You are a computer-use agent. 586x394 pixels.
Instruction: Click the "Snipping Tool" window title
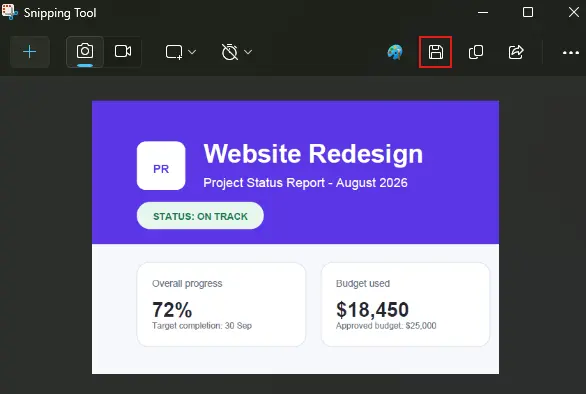tap(60, 13)
